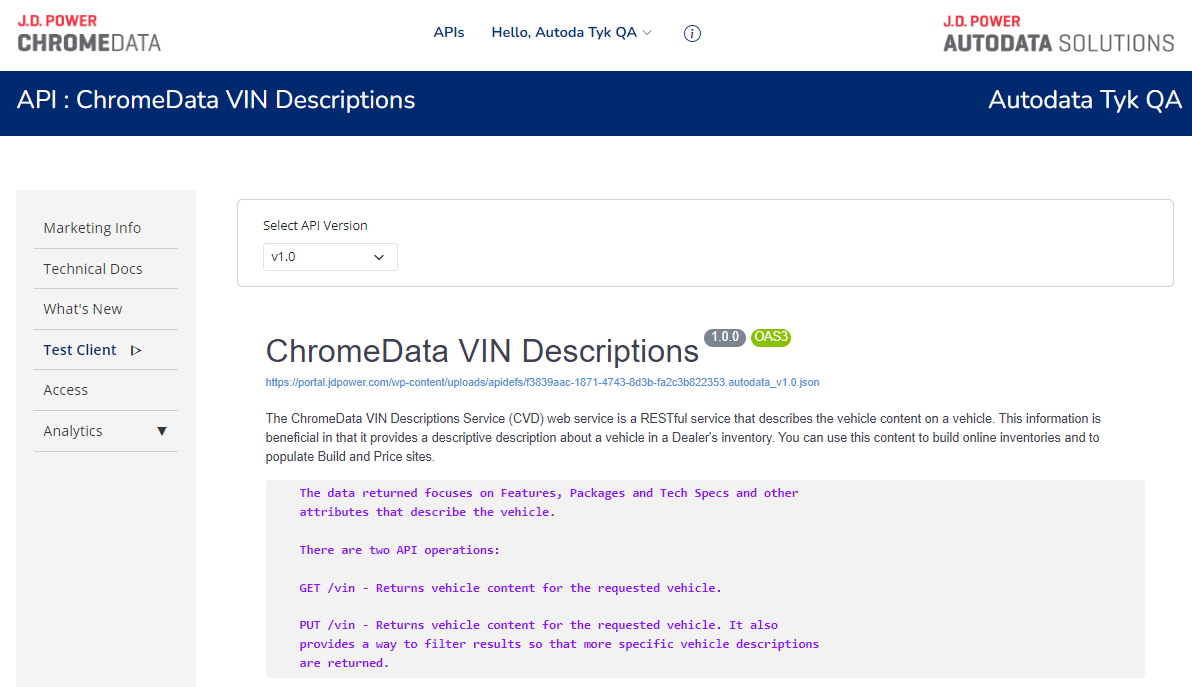This screenshot has height=687, width=1192.
Task: Click the J.D. Power ChromeData logo
Action: (x=89, y=34)
